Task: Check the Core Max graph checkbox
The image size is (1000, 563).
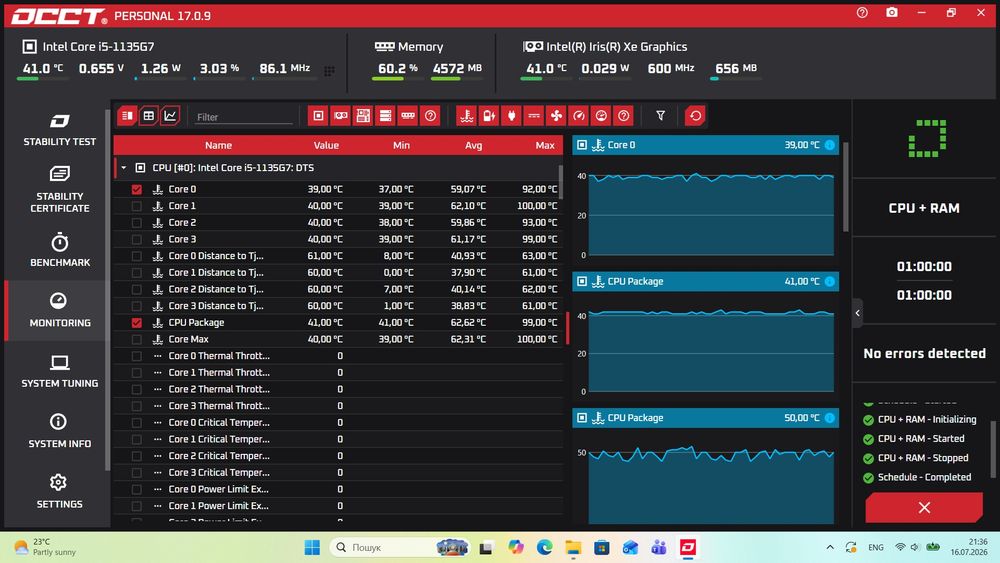Action: (x=136, y=339)
